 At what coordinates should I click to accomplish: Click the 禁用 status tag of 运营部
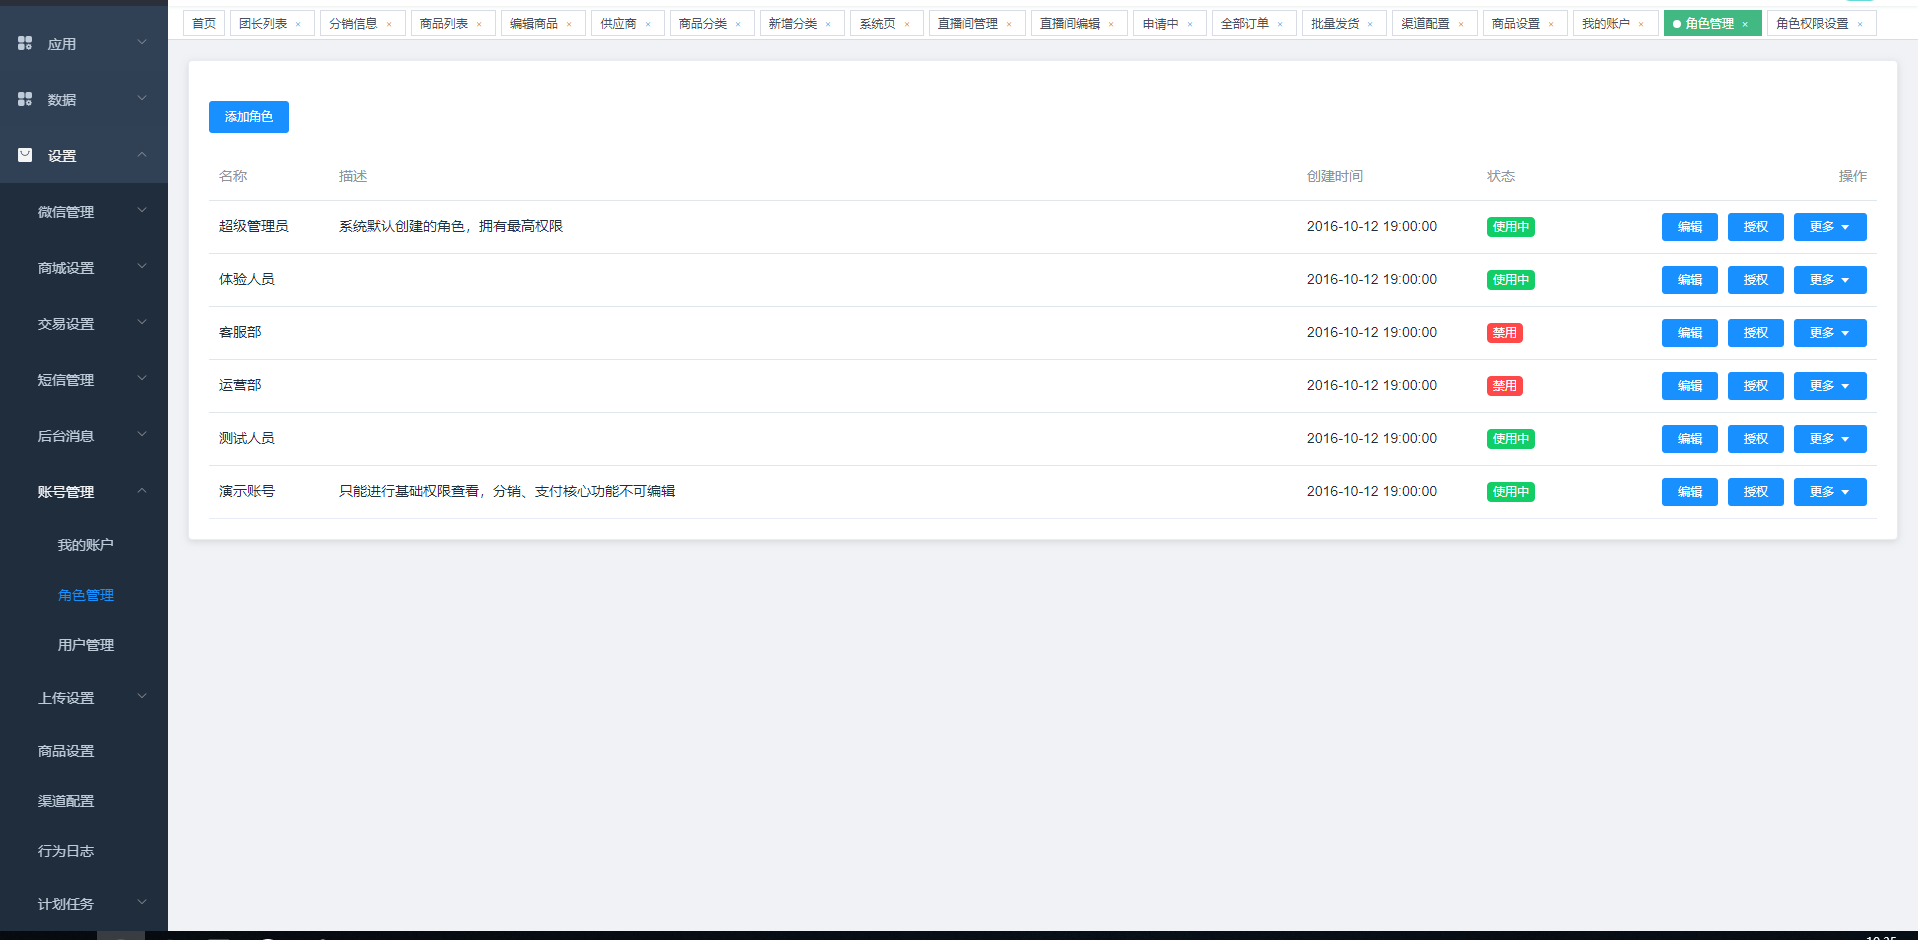tap(1504, 386)
